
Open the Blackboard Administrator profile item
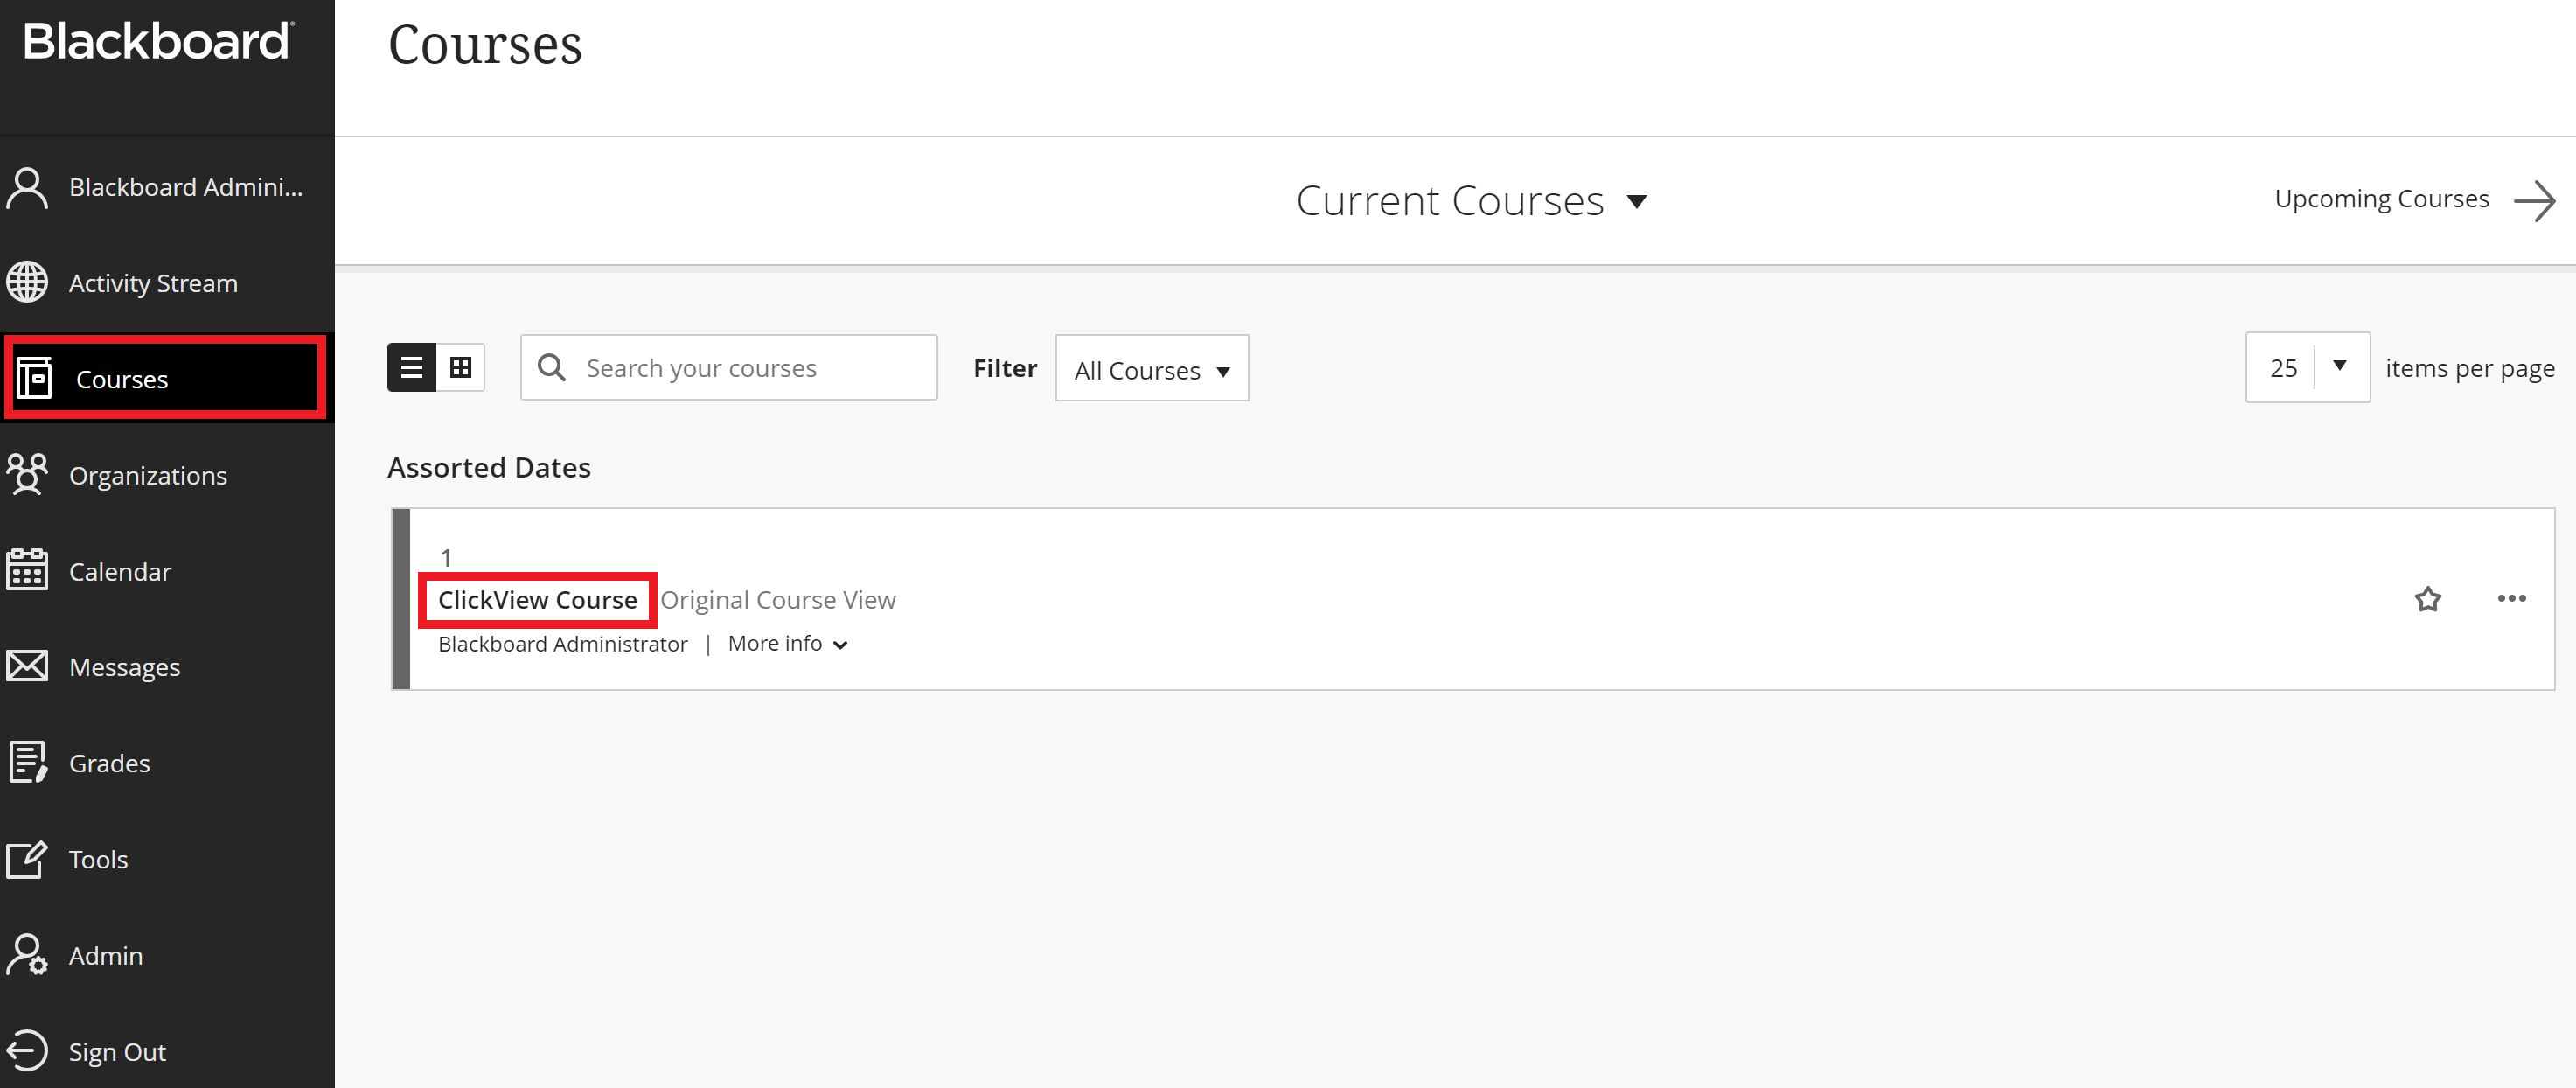(x=167, y=187)
